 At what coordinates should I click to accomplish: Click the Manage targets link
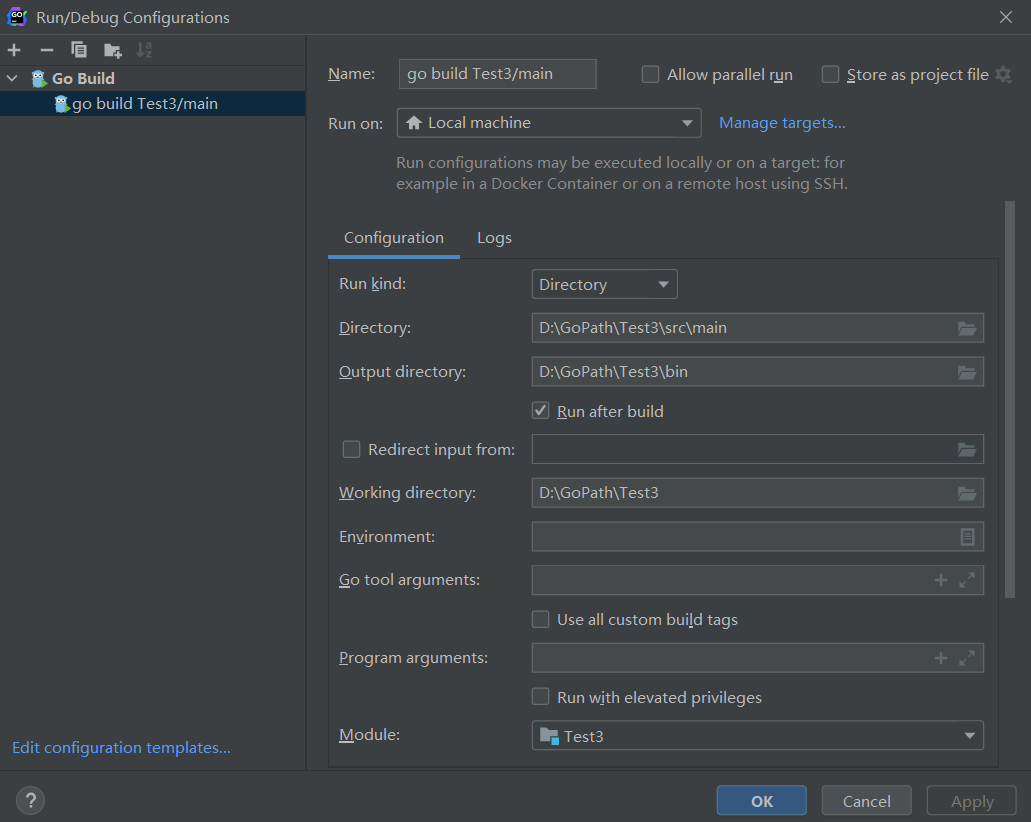782,123
